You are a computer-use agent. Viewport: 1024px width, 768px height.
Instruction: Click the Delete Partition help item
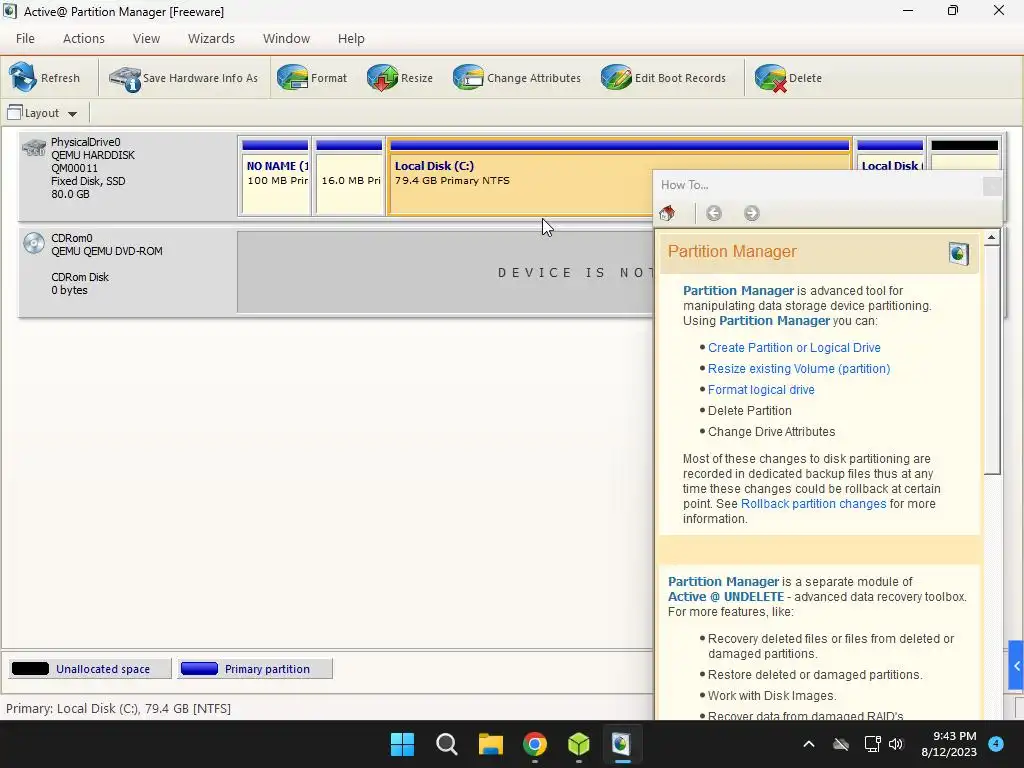point(750,410)
